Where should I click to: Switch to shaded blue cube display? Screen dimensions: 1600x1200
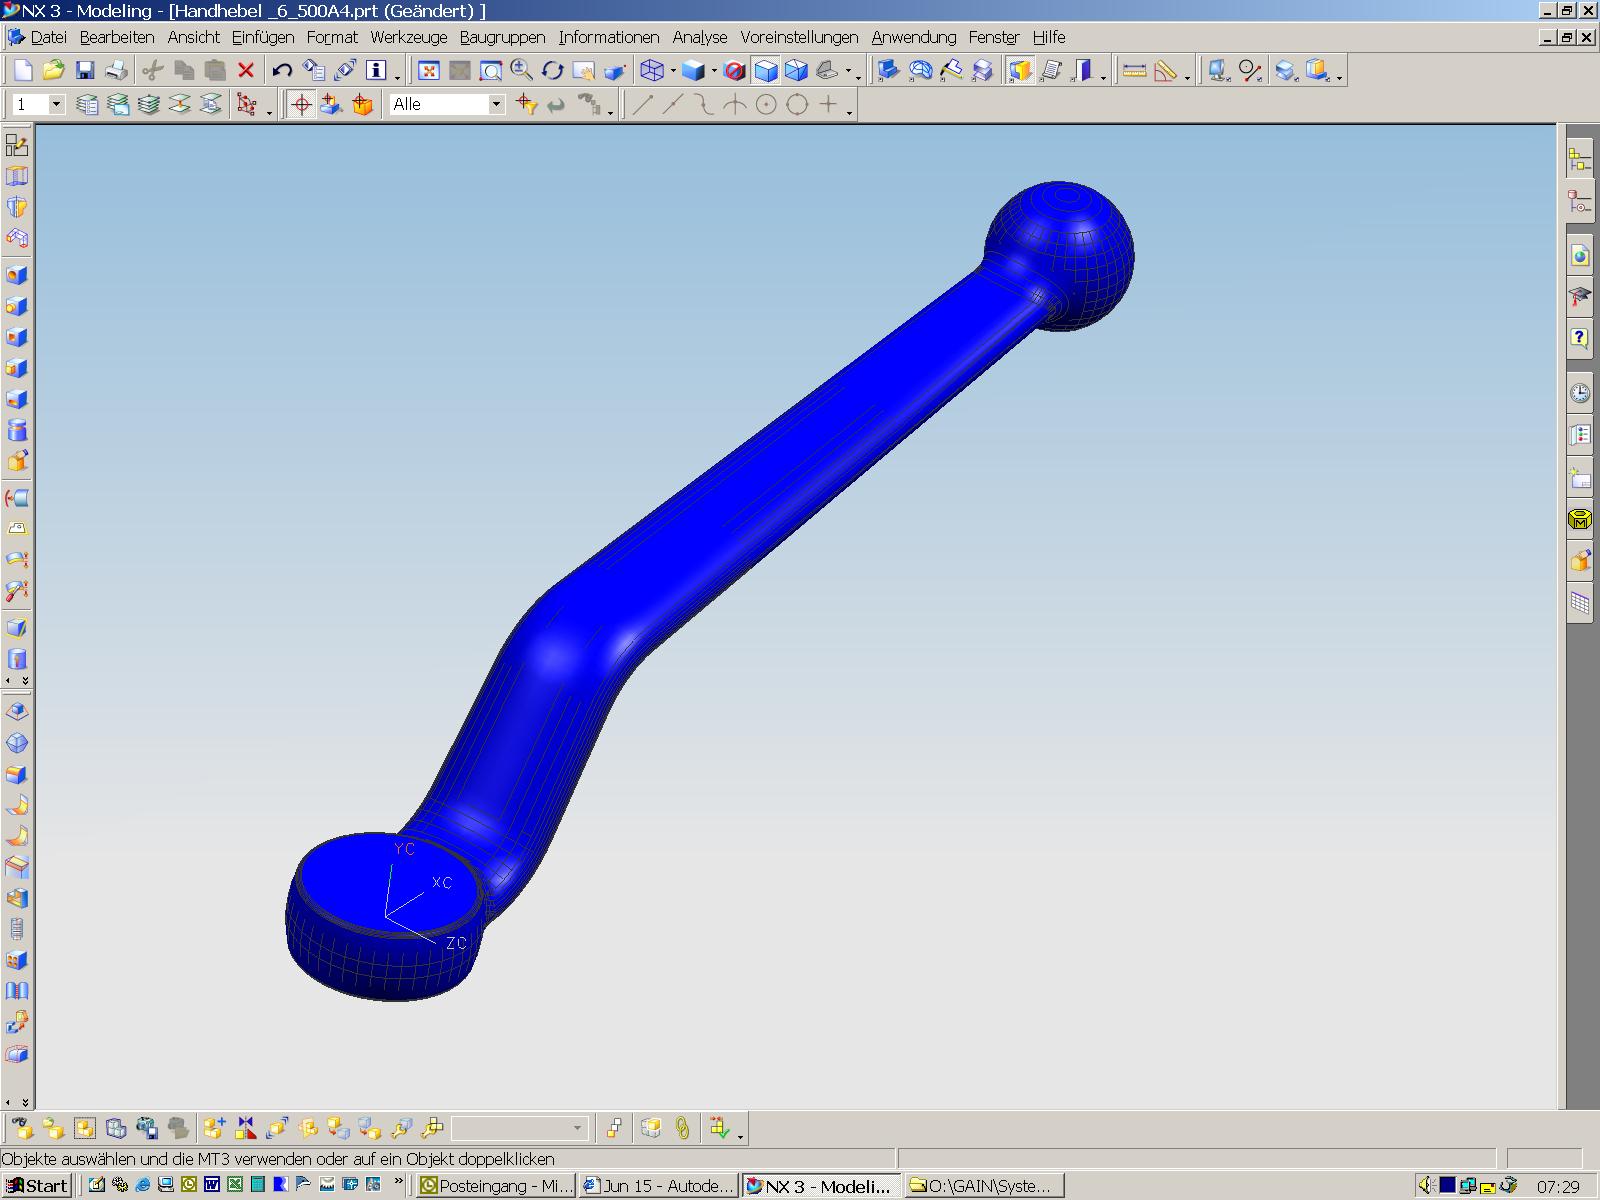(x=693, y=70)
